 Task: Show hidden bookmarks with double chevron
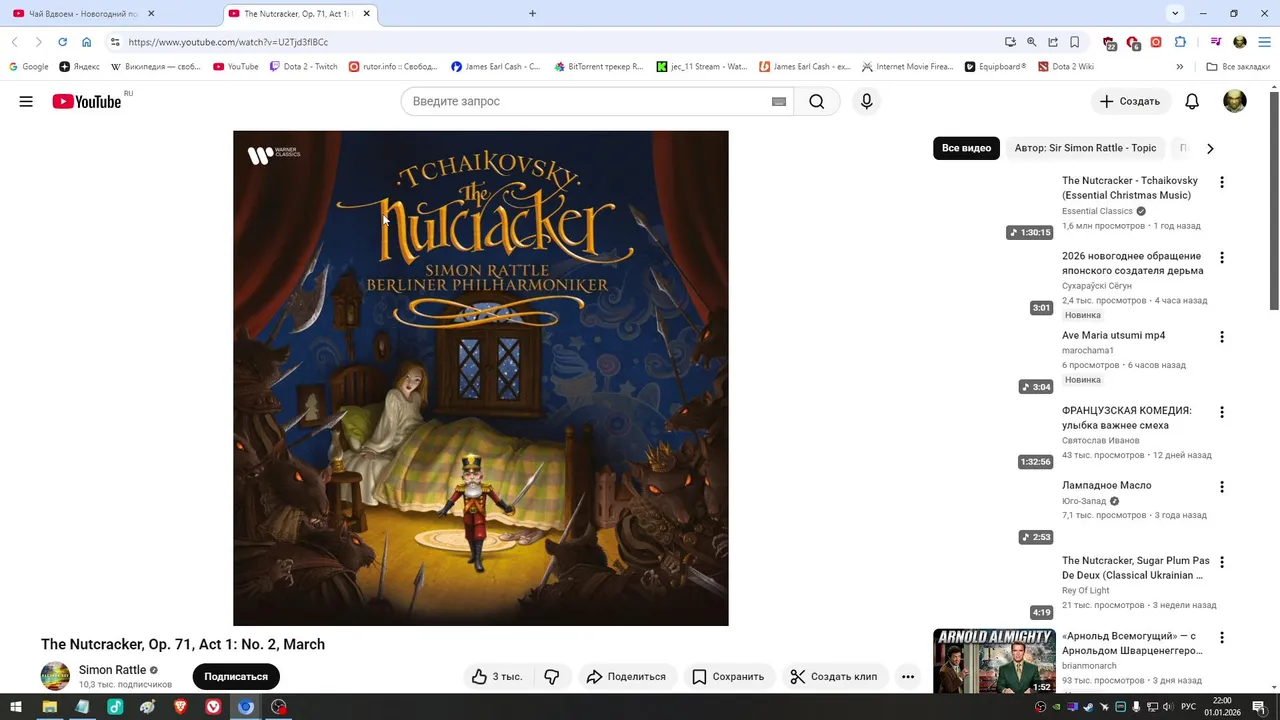coord(1180,67)
